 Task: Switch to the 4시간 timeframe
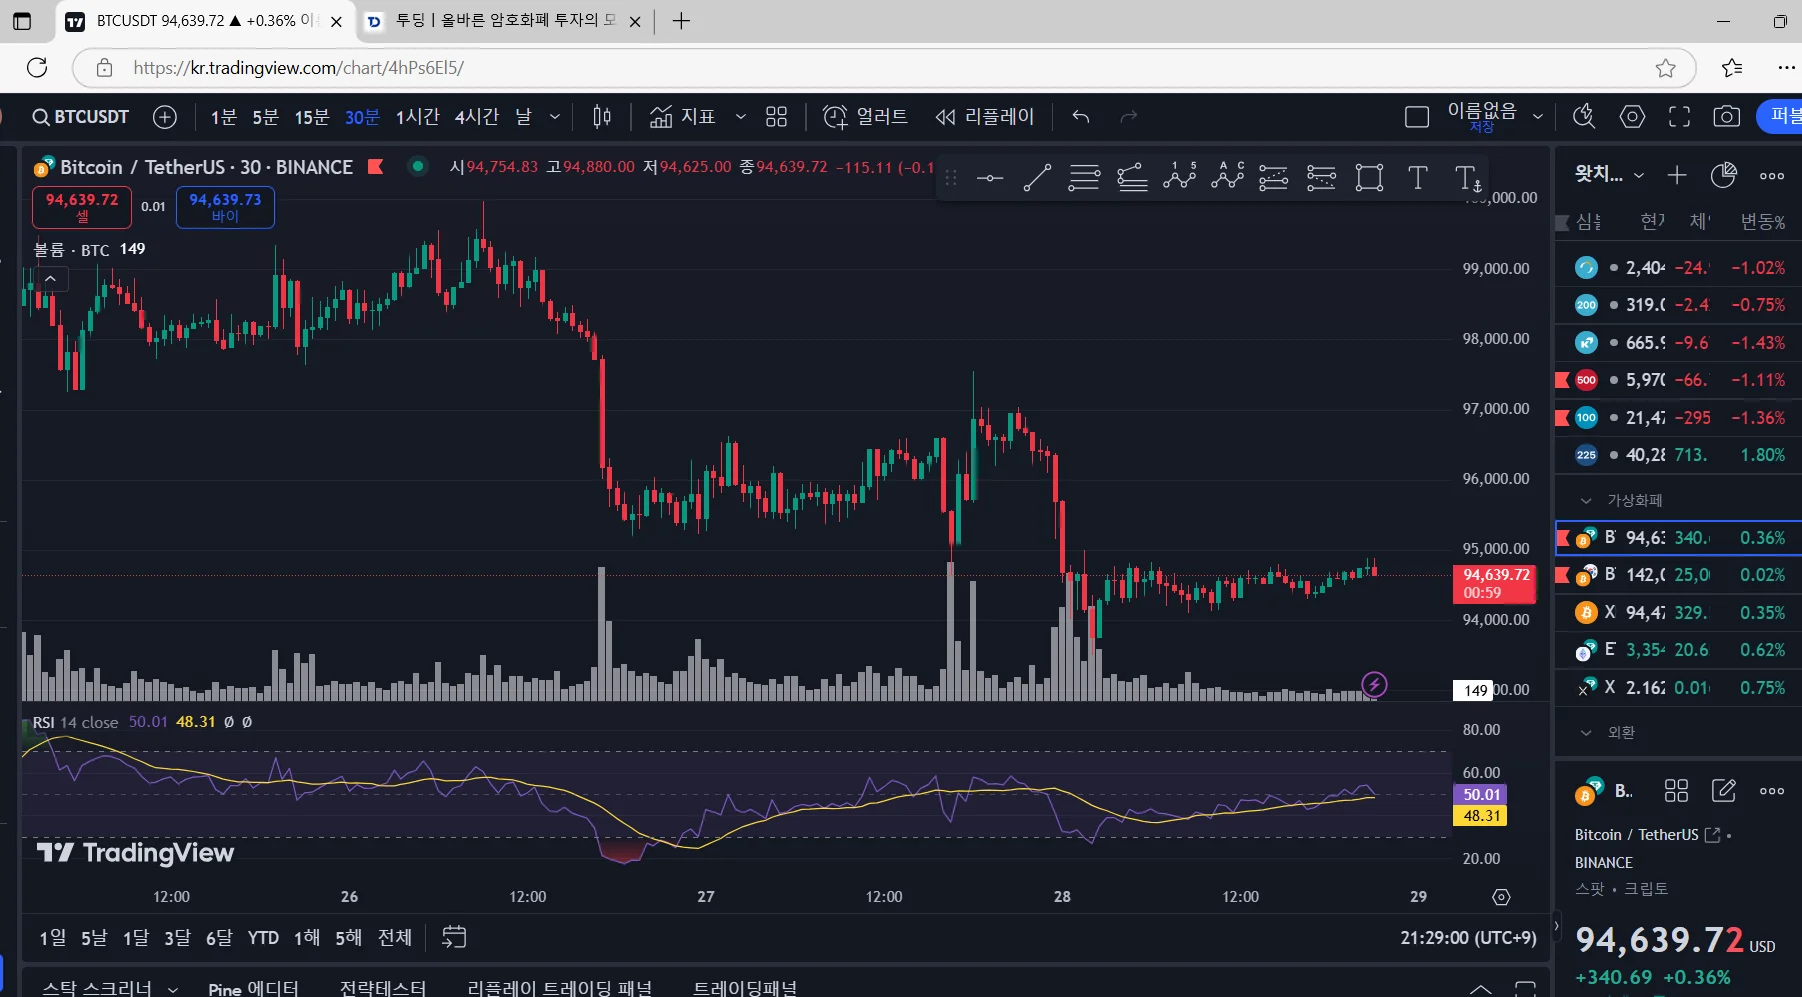pyautogui.click(x=476, y=117)
